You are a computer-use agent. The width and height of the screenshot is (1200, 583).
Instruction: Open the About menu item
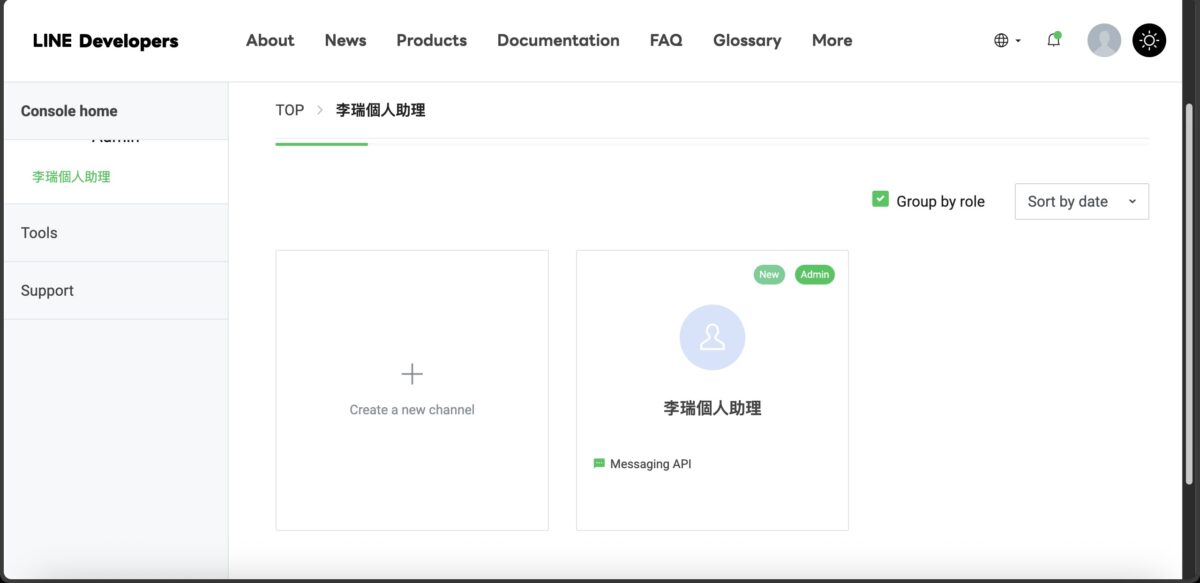pos(270,41)
